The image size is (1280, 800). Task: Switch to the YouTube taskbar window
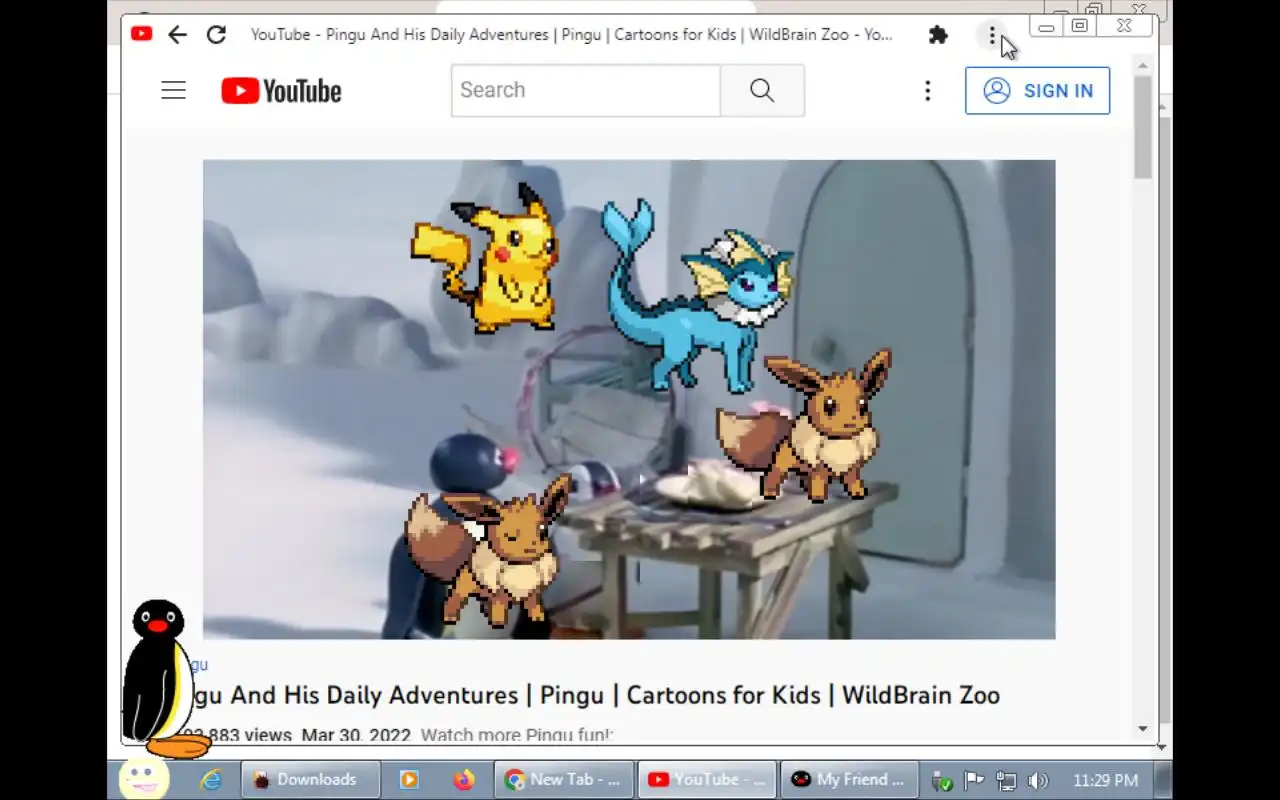(x=708, y=780)
